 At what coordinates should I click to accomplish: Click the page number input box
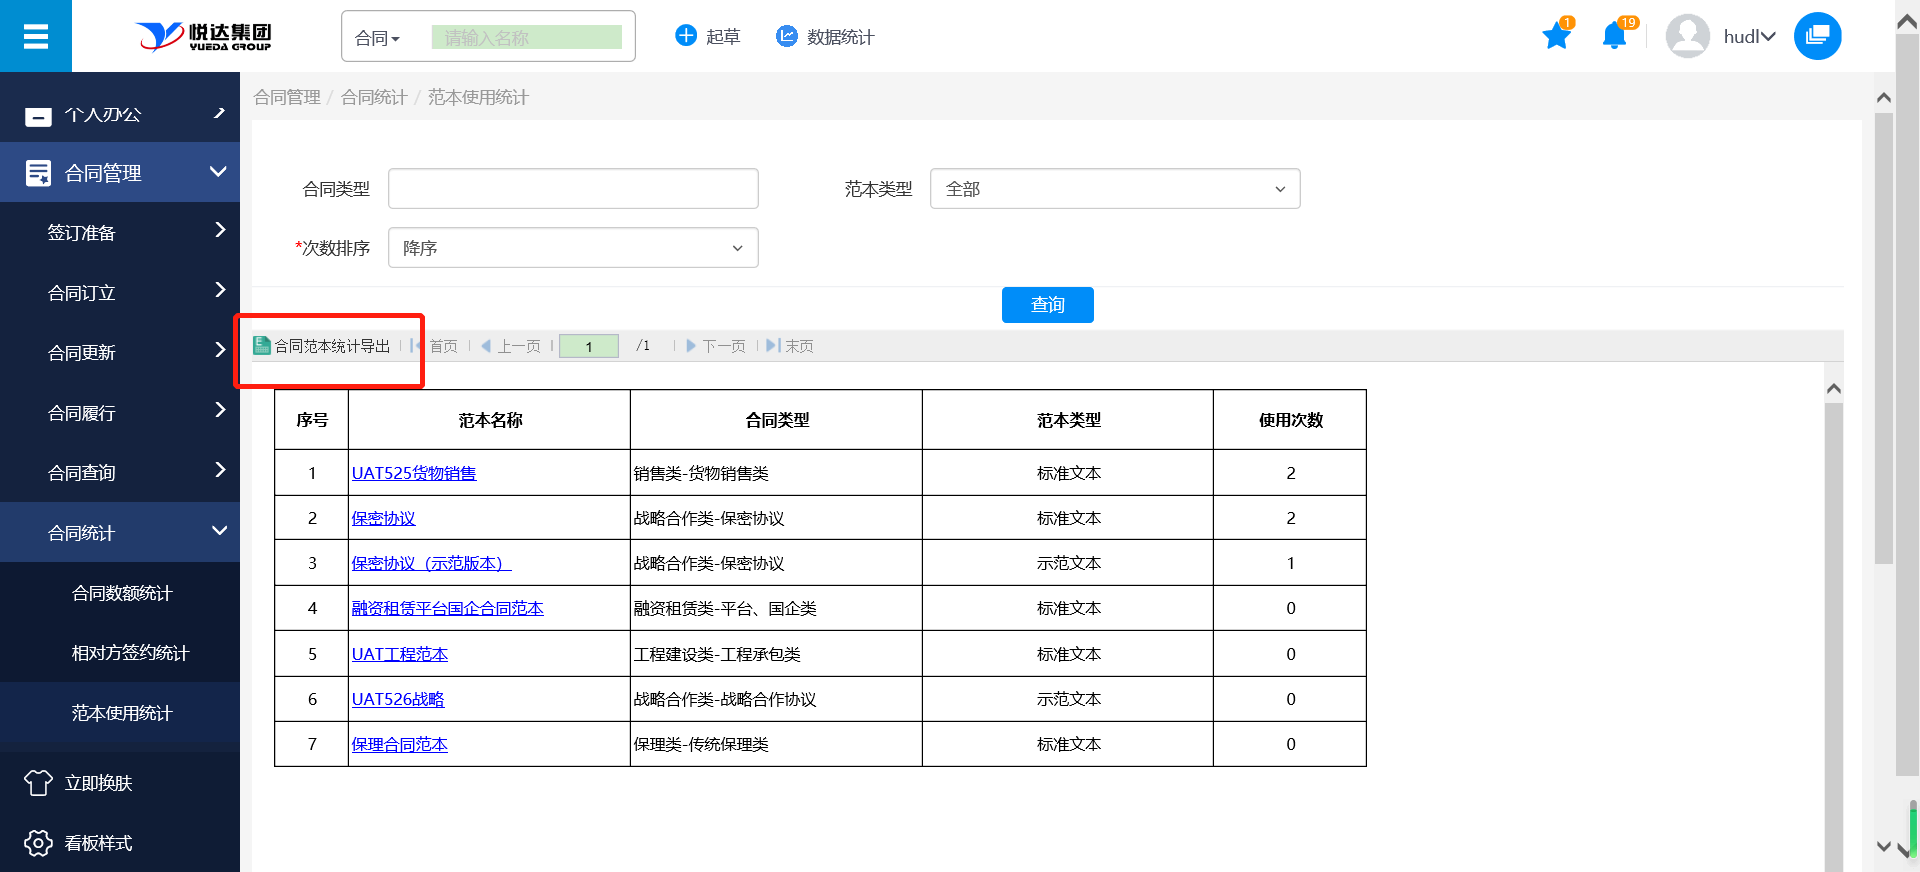(588, 346)
